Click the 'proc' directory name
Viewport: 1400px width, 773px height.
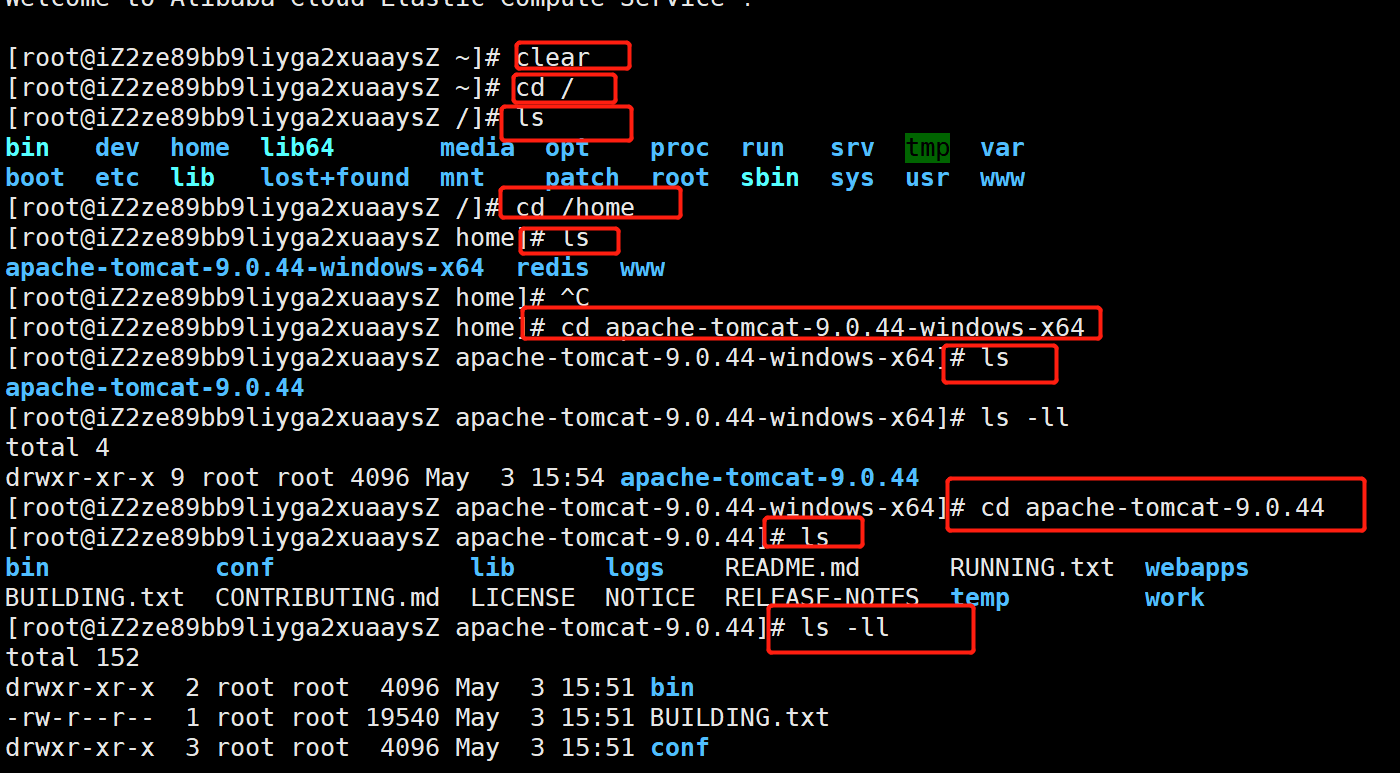coord(680,148)
